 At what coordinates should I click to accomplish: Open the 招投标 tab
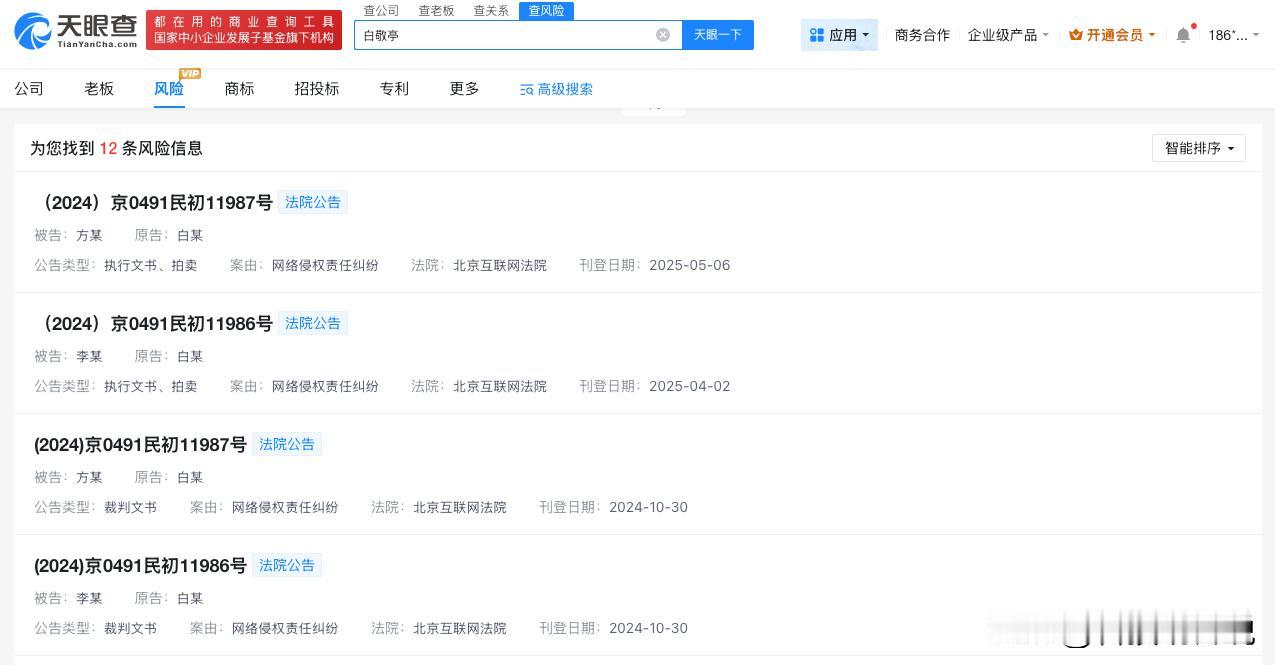point(316,89)
